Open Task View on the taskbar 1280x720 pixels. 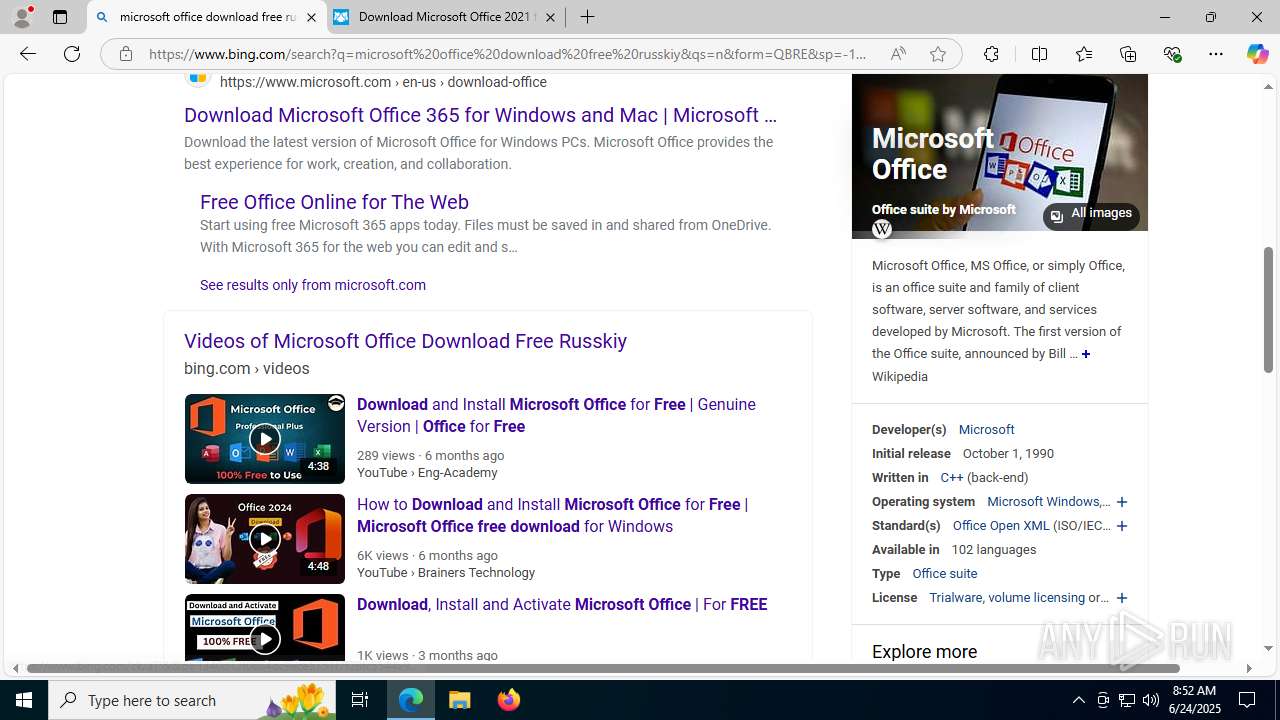[360, 700]
